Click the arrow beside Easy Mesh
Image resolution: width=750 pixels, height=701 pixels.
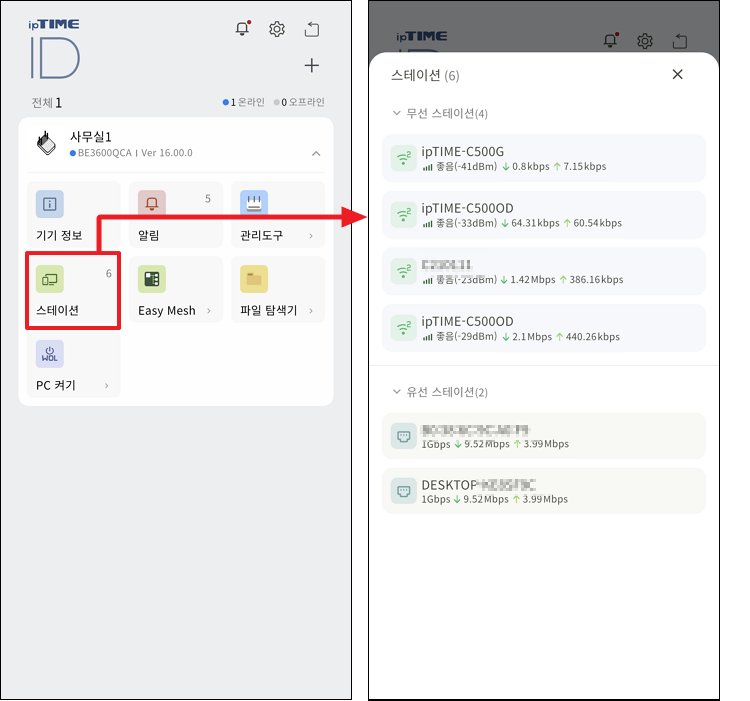tap(209, 311)
